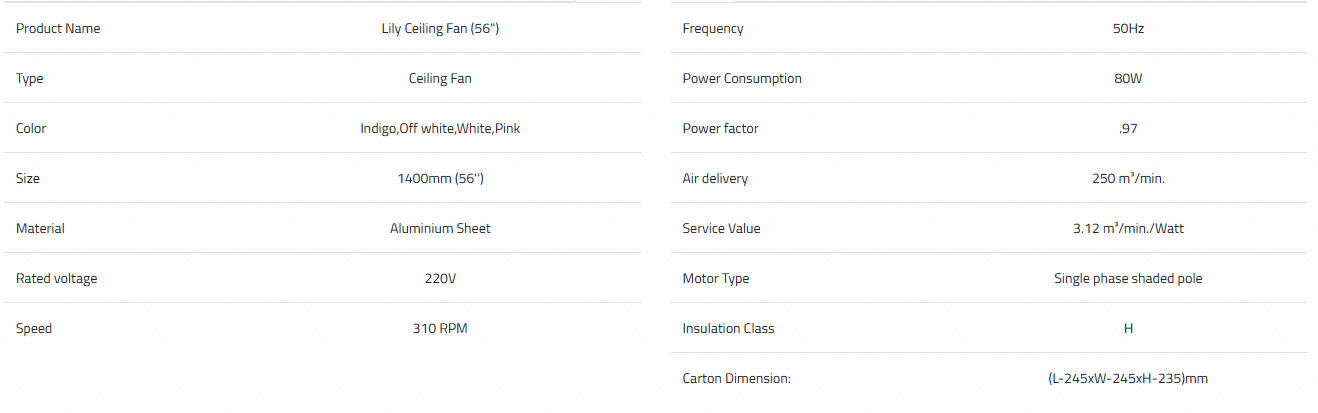The width and height of the screenshot is (1318, 413).
Task: Click the Product Name label
Action: coord(58,29)
